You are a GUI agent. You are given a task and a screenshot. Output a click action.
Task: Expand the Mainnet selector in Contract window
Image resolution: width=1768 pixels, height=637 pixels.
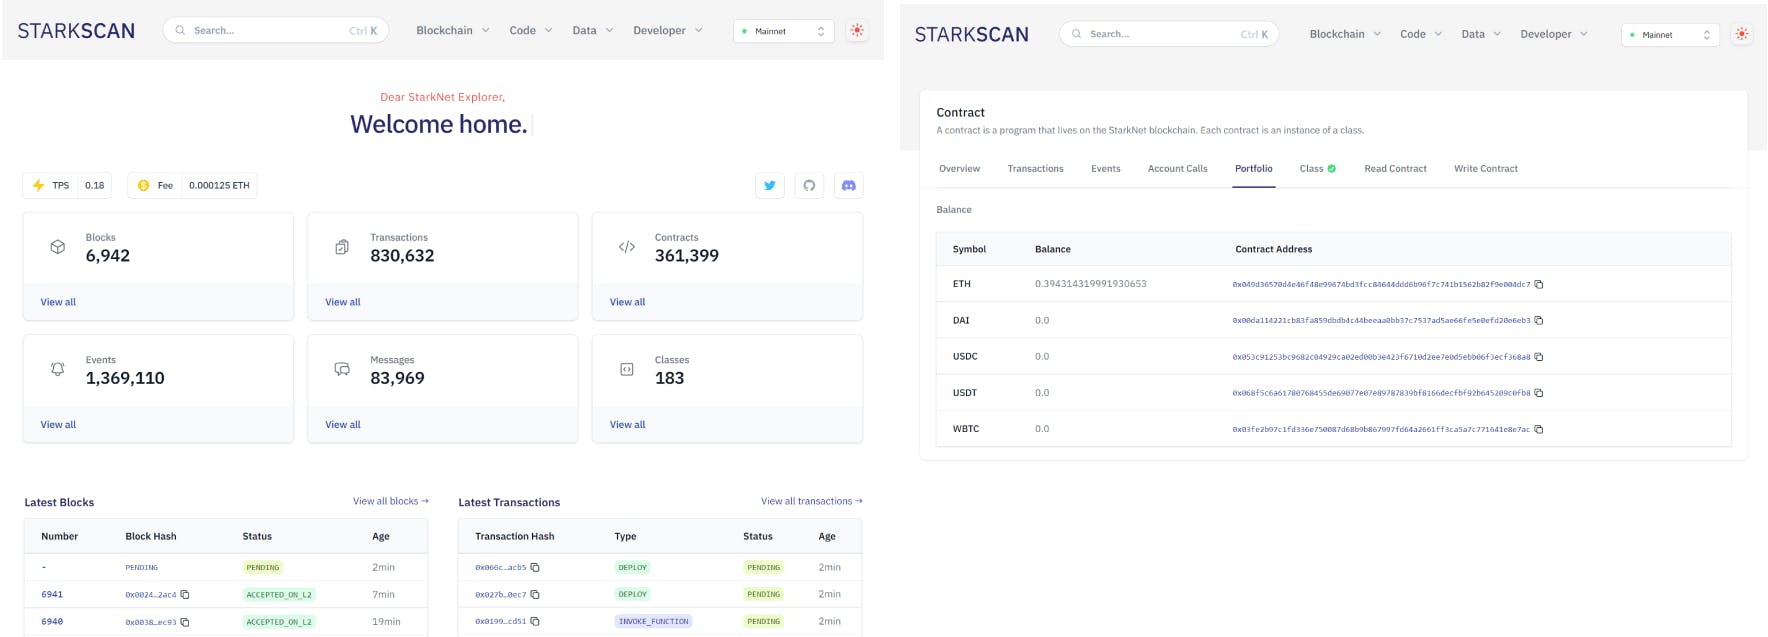(x=1670, y=34)
